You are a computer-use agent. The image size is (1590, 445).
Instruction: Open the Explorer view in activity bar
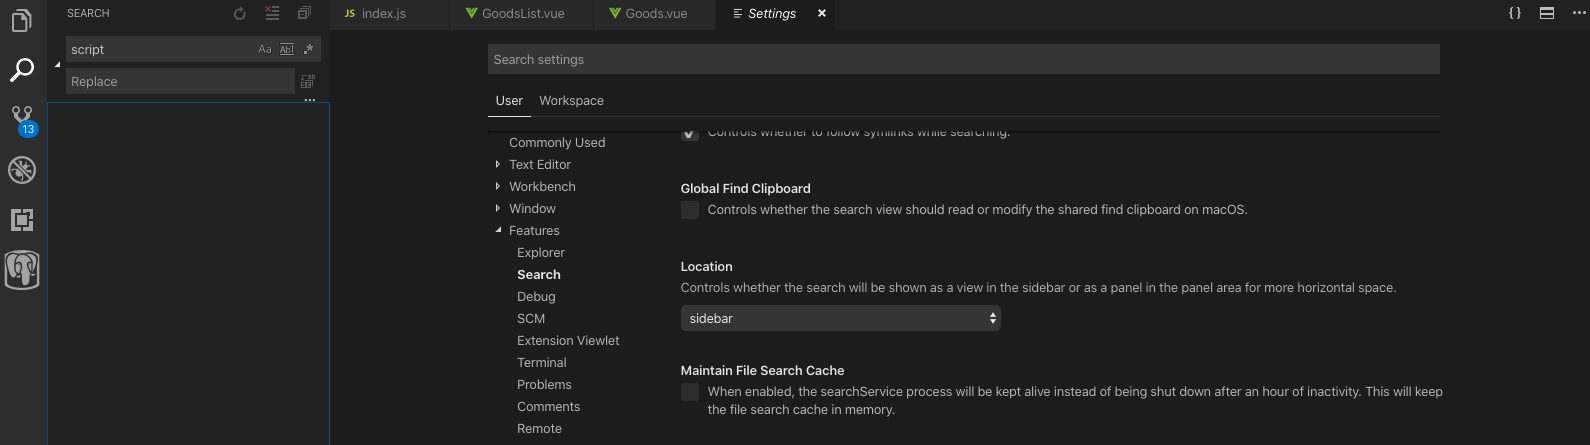pyautogui.click(x=22, y=20)
